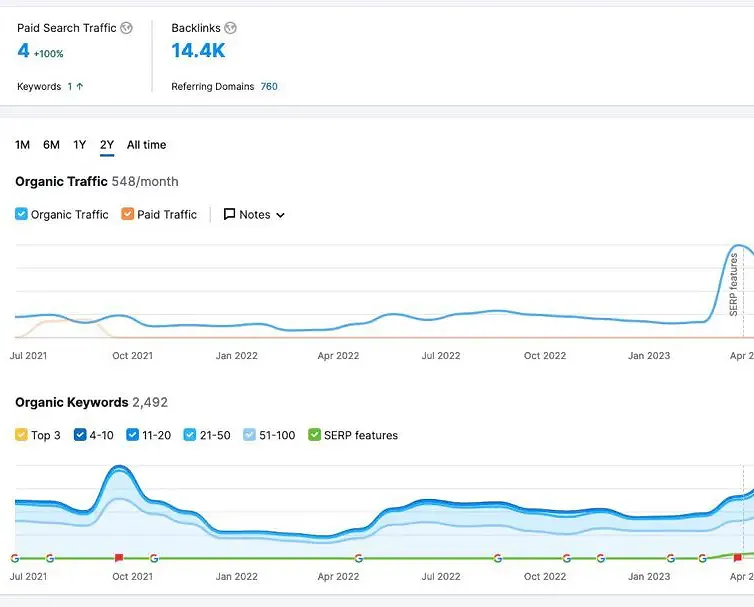Select the All time range tab
This screenshot has width=754, height=607.
146,145
